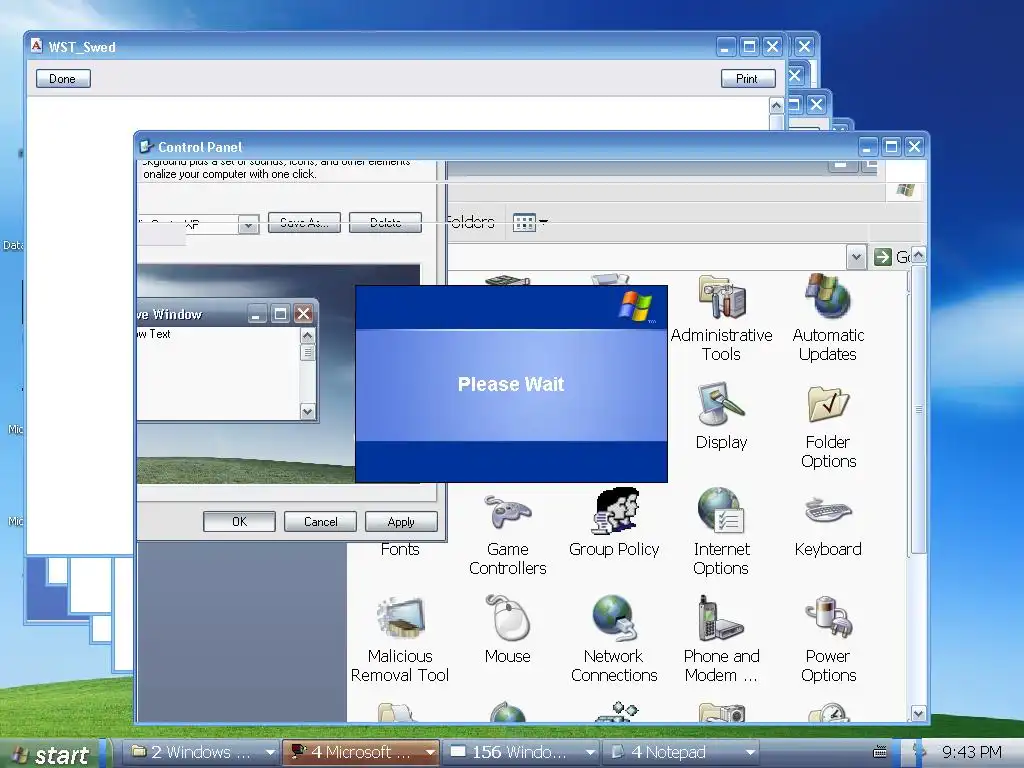This screenshot has width=1024, height=768.
Task: Open the 4 Microsoft taskbar group
Action: pyautogui.click(x=361, y=752)
